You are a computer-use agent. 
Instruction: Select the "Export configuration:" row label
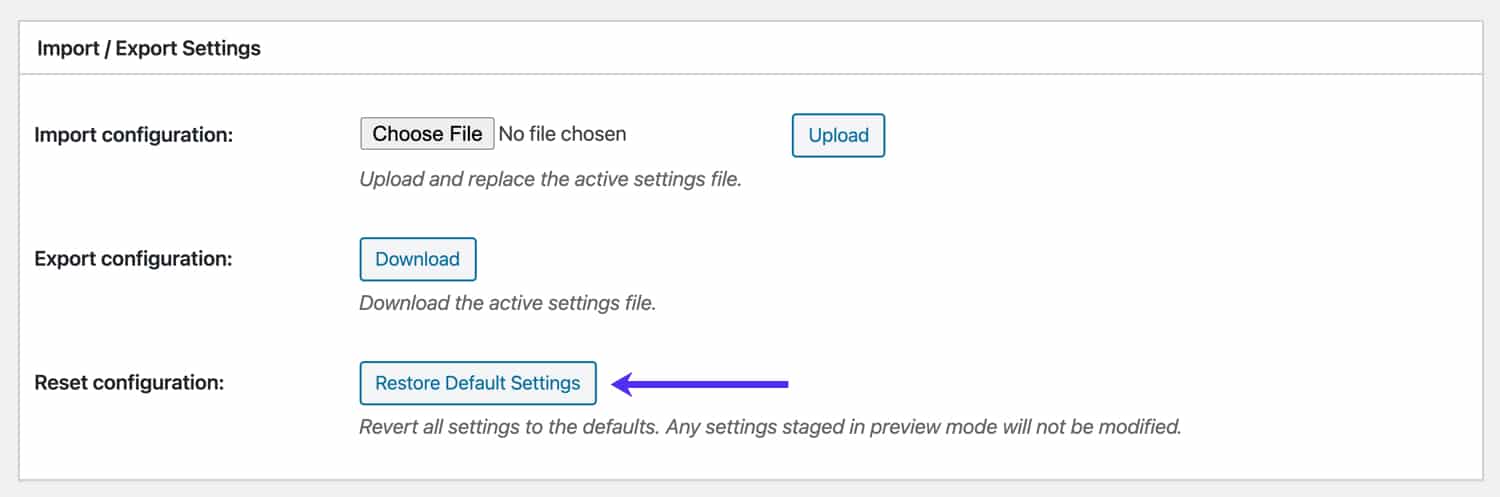click(x=133, y=259)
